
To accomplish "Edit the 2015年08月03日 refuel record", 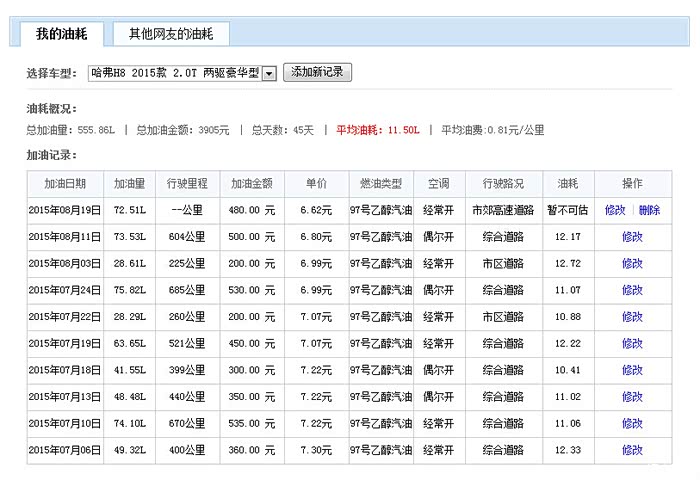I will [632, 263].
